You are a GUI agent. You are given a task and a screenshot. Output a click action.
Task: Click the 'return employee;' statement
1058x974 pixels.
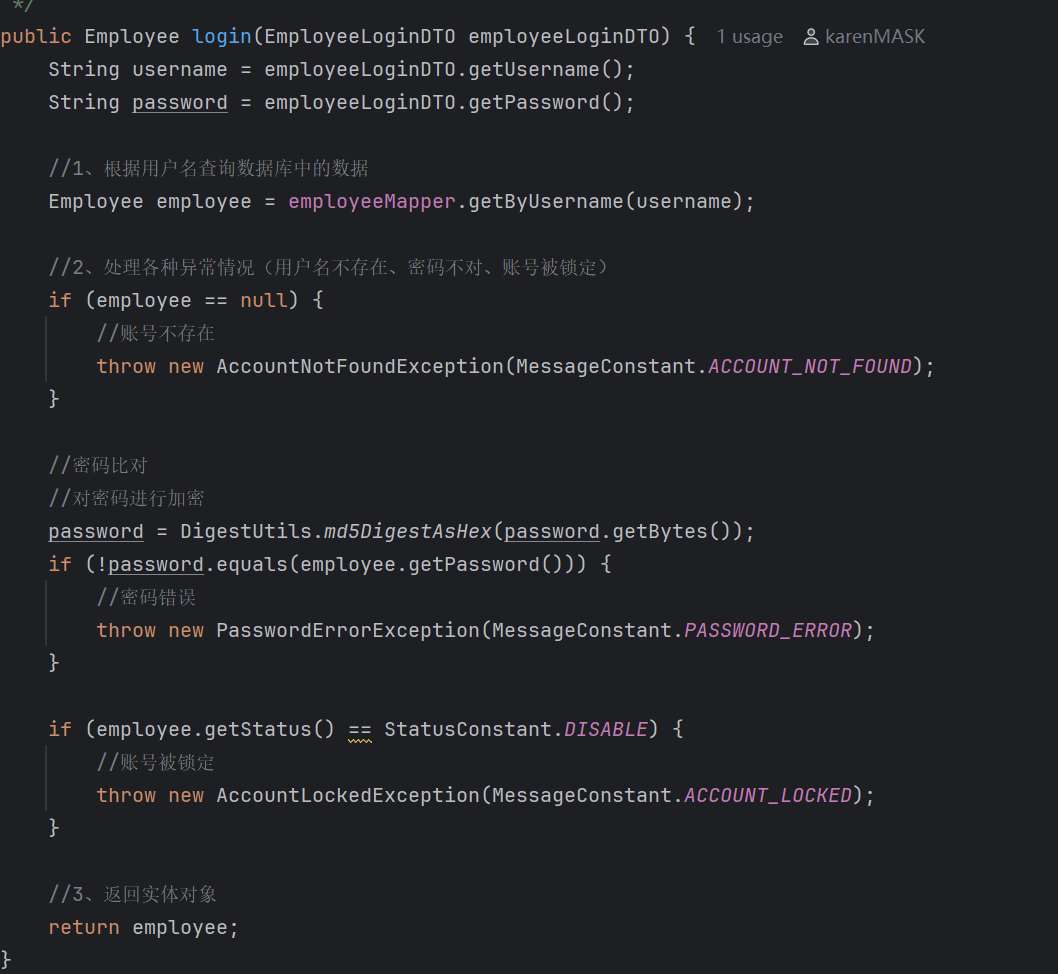click(x=143, y=928)
